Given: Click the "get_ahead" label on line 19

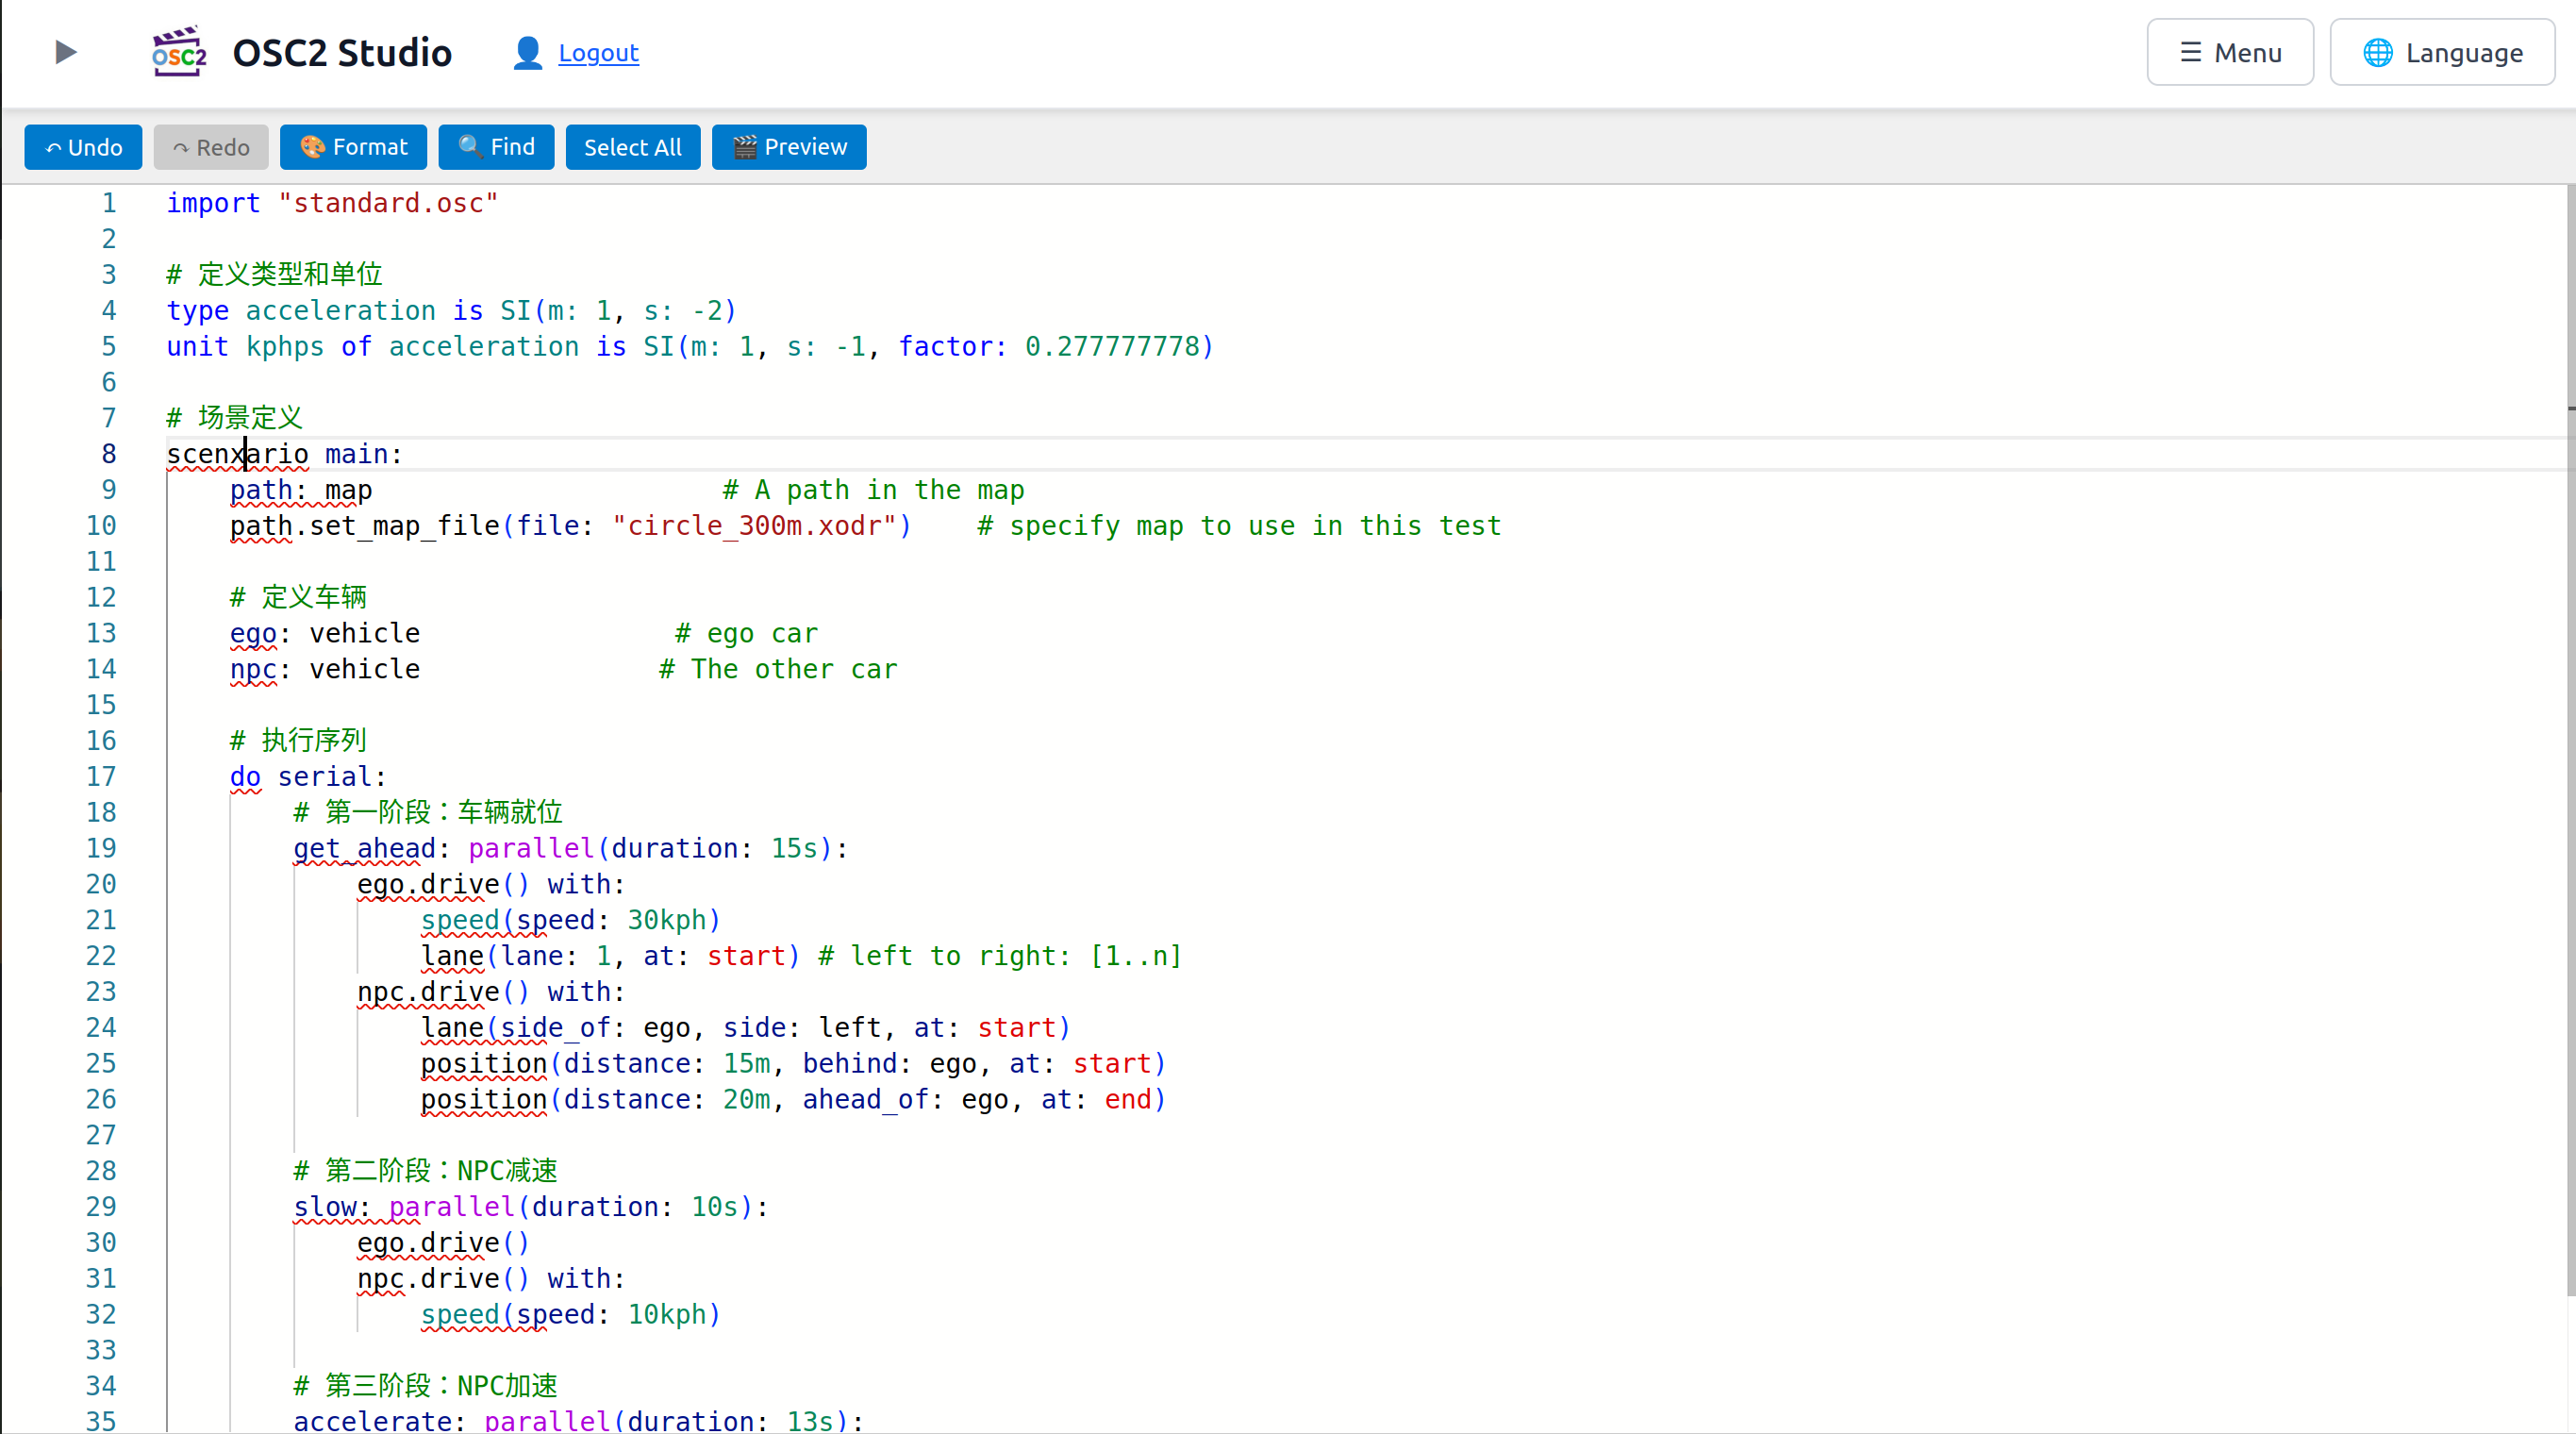Looking at the screenshot, I should point(364,849).
